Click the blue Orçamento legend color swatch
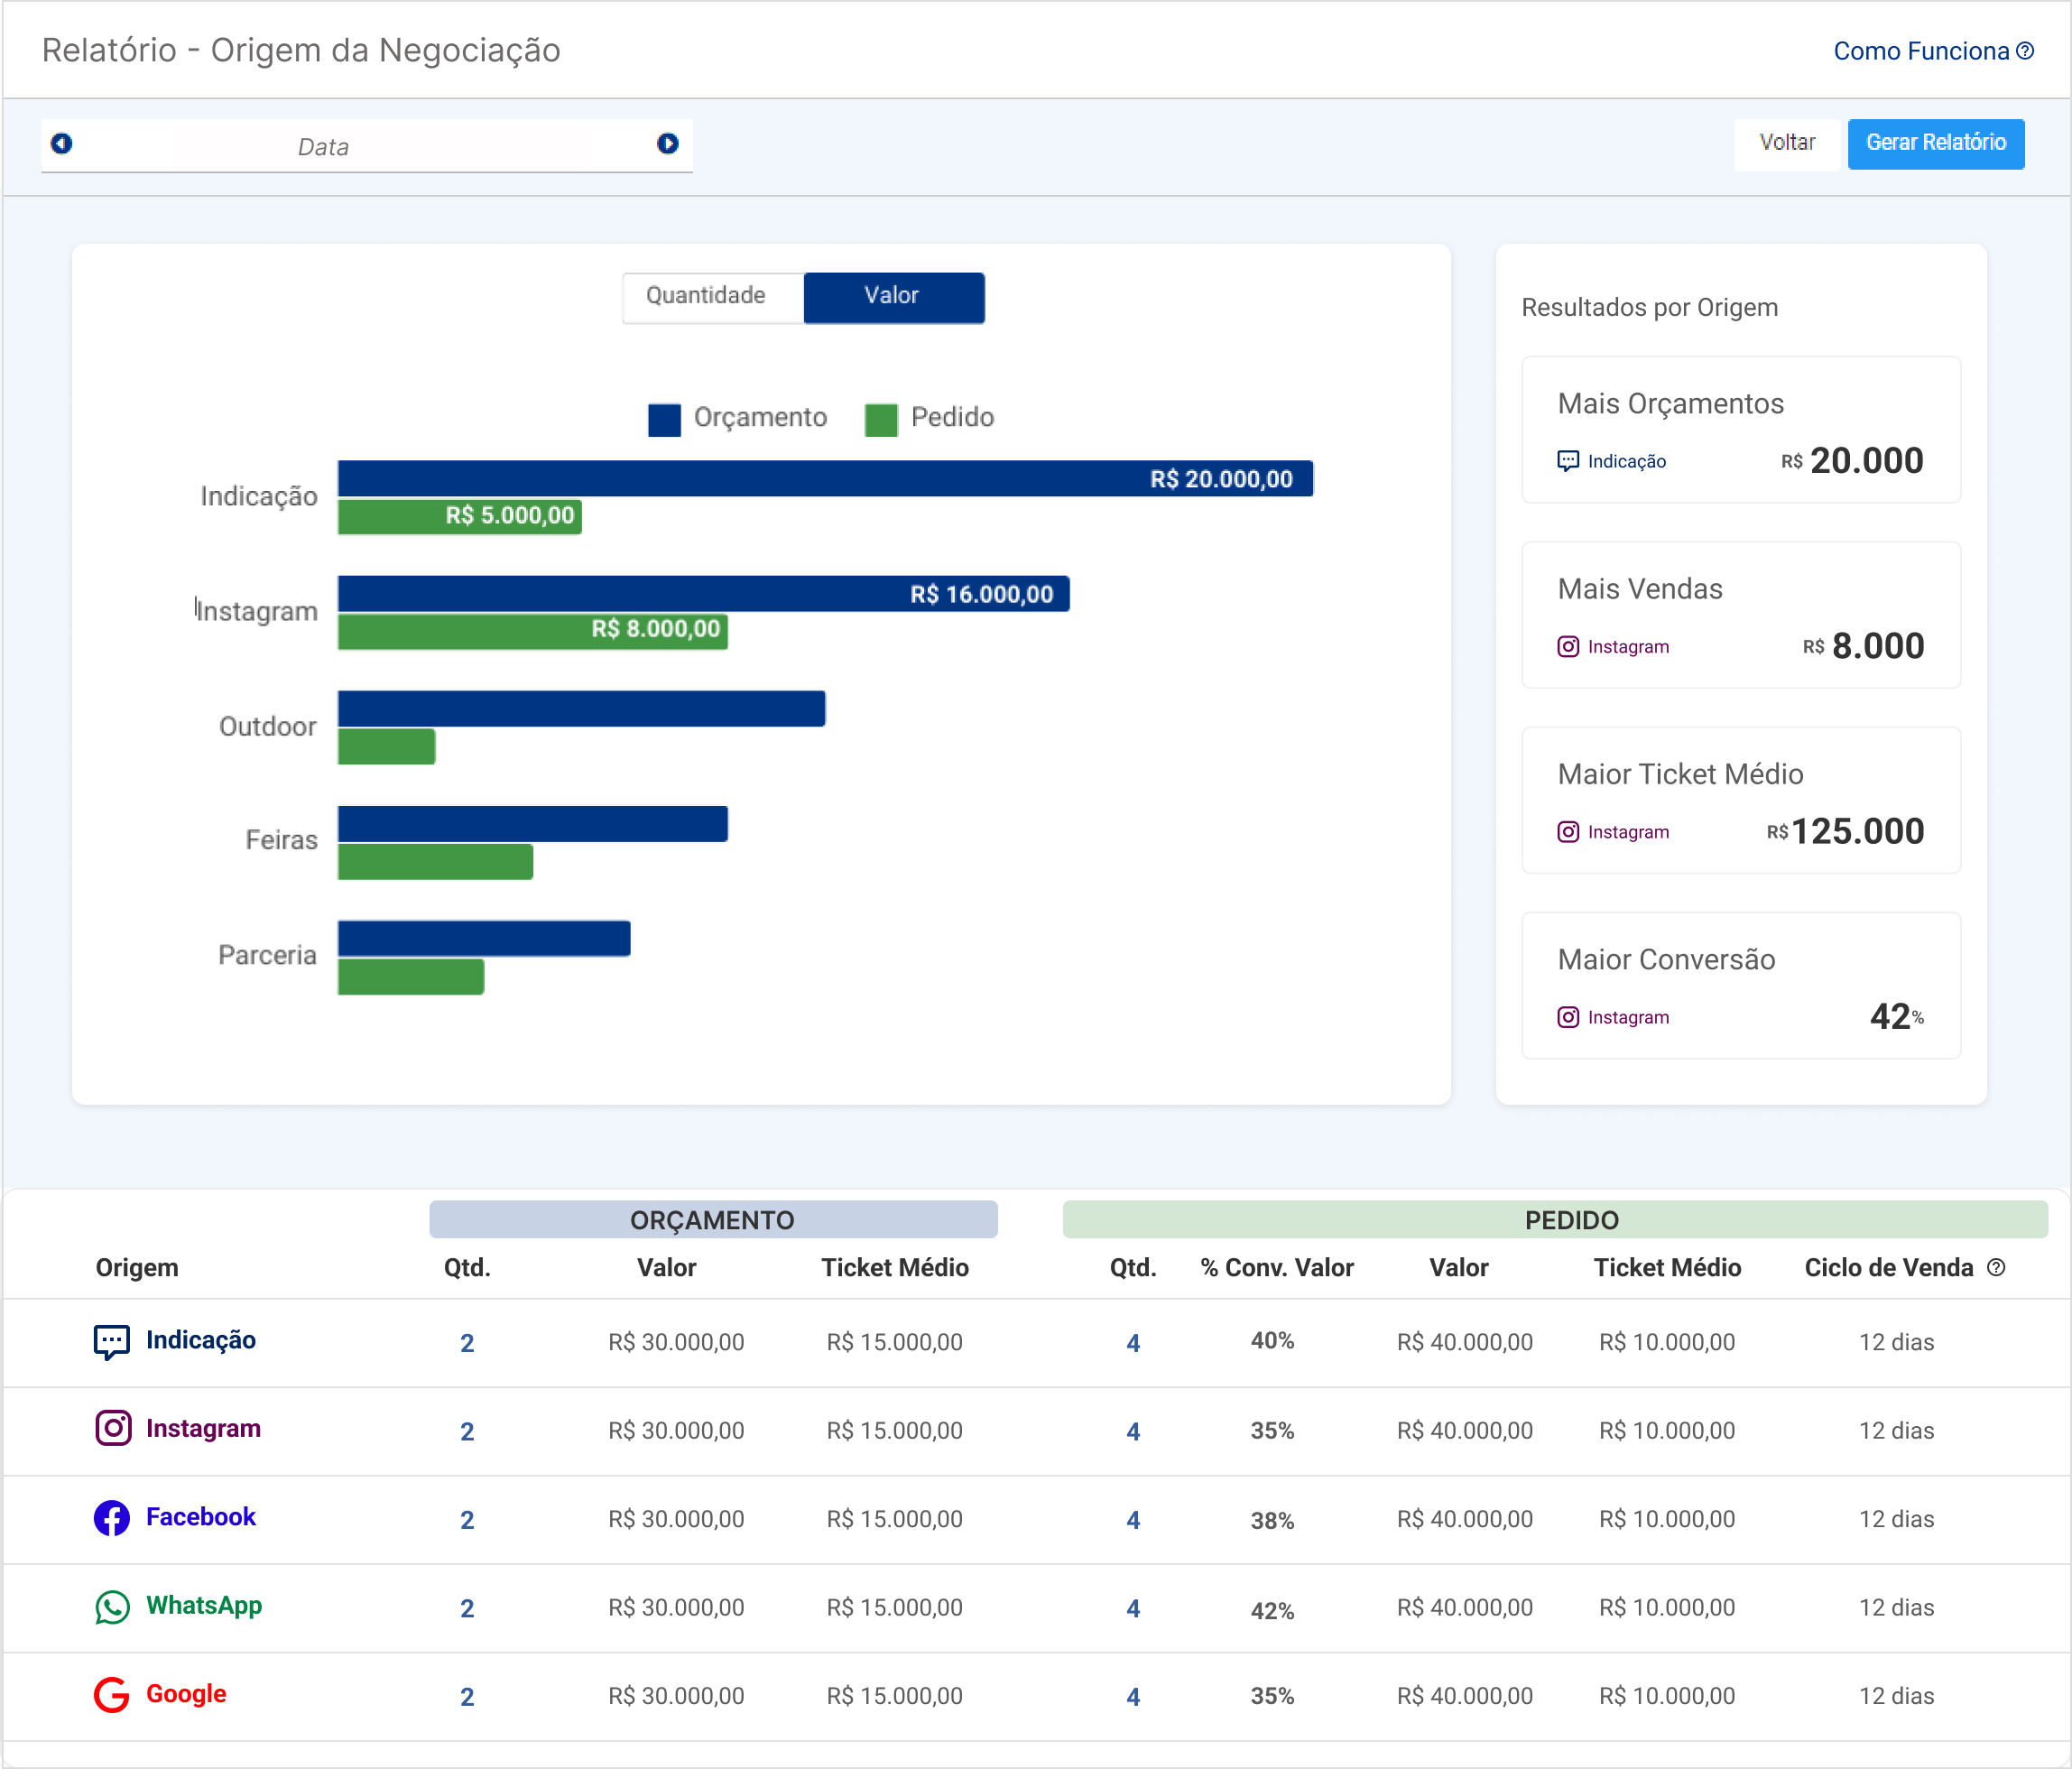Viewport: 2072px width, 1769px height. 664,419
